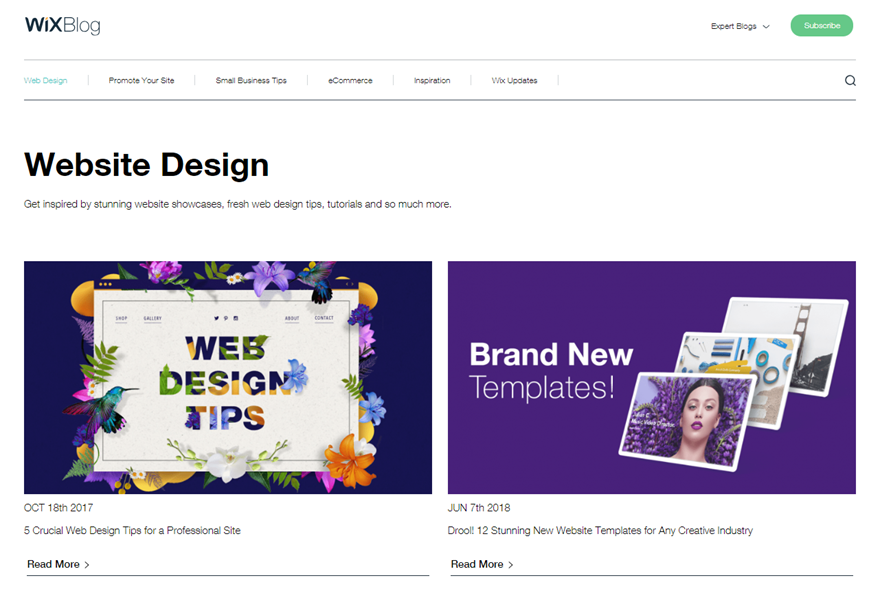The image size is (880, 589).
Task: Click the Read More chevron under OCT 18th post
Action: pos(87,565)
